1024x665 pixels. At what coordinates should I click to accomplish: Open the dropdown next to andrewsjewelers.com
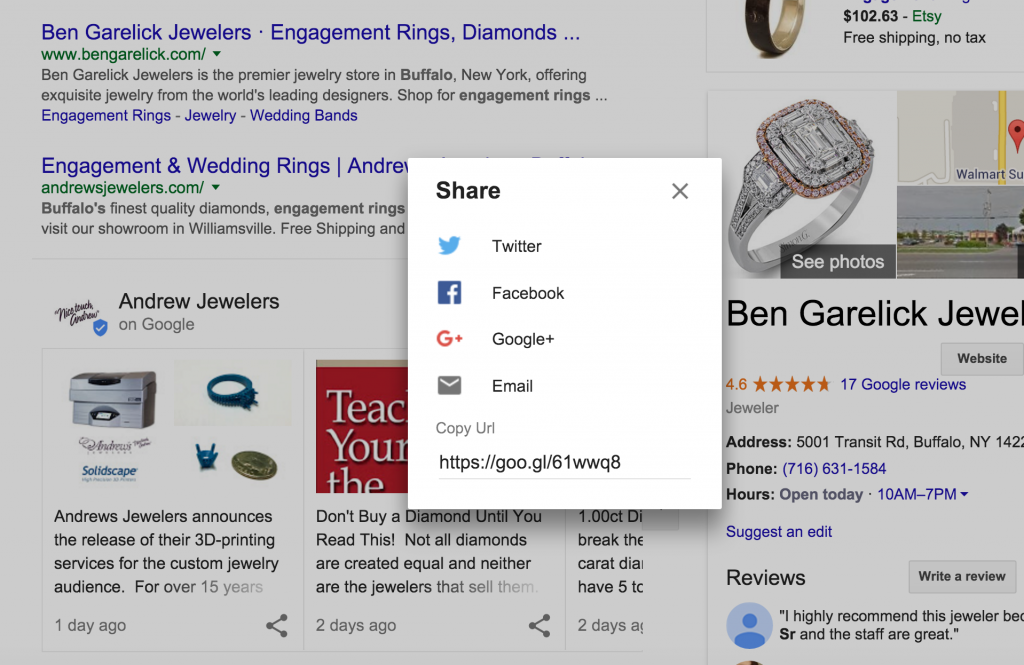(x=217, y=187)
